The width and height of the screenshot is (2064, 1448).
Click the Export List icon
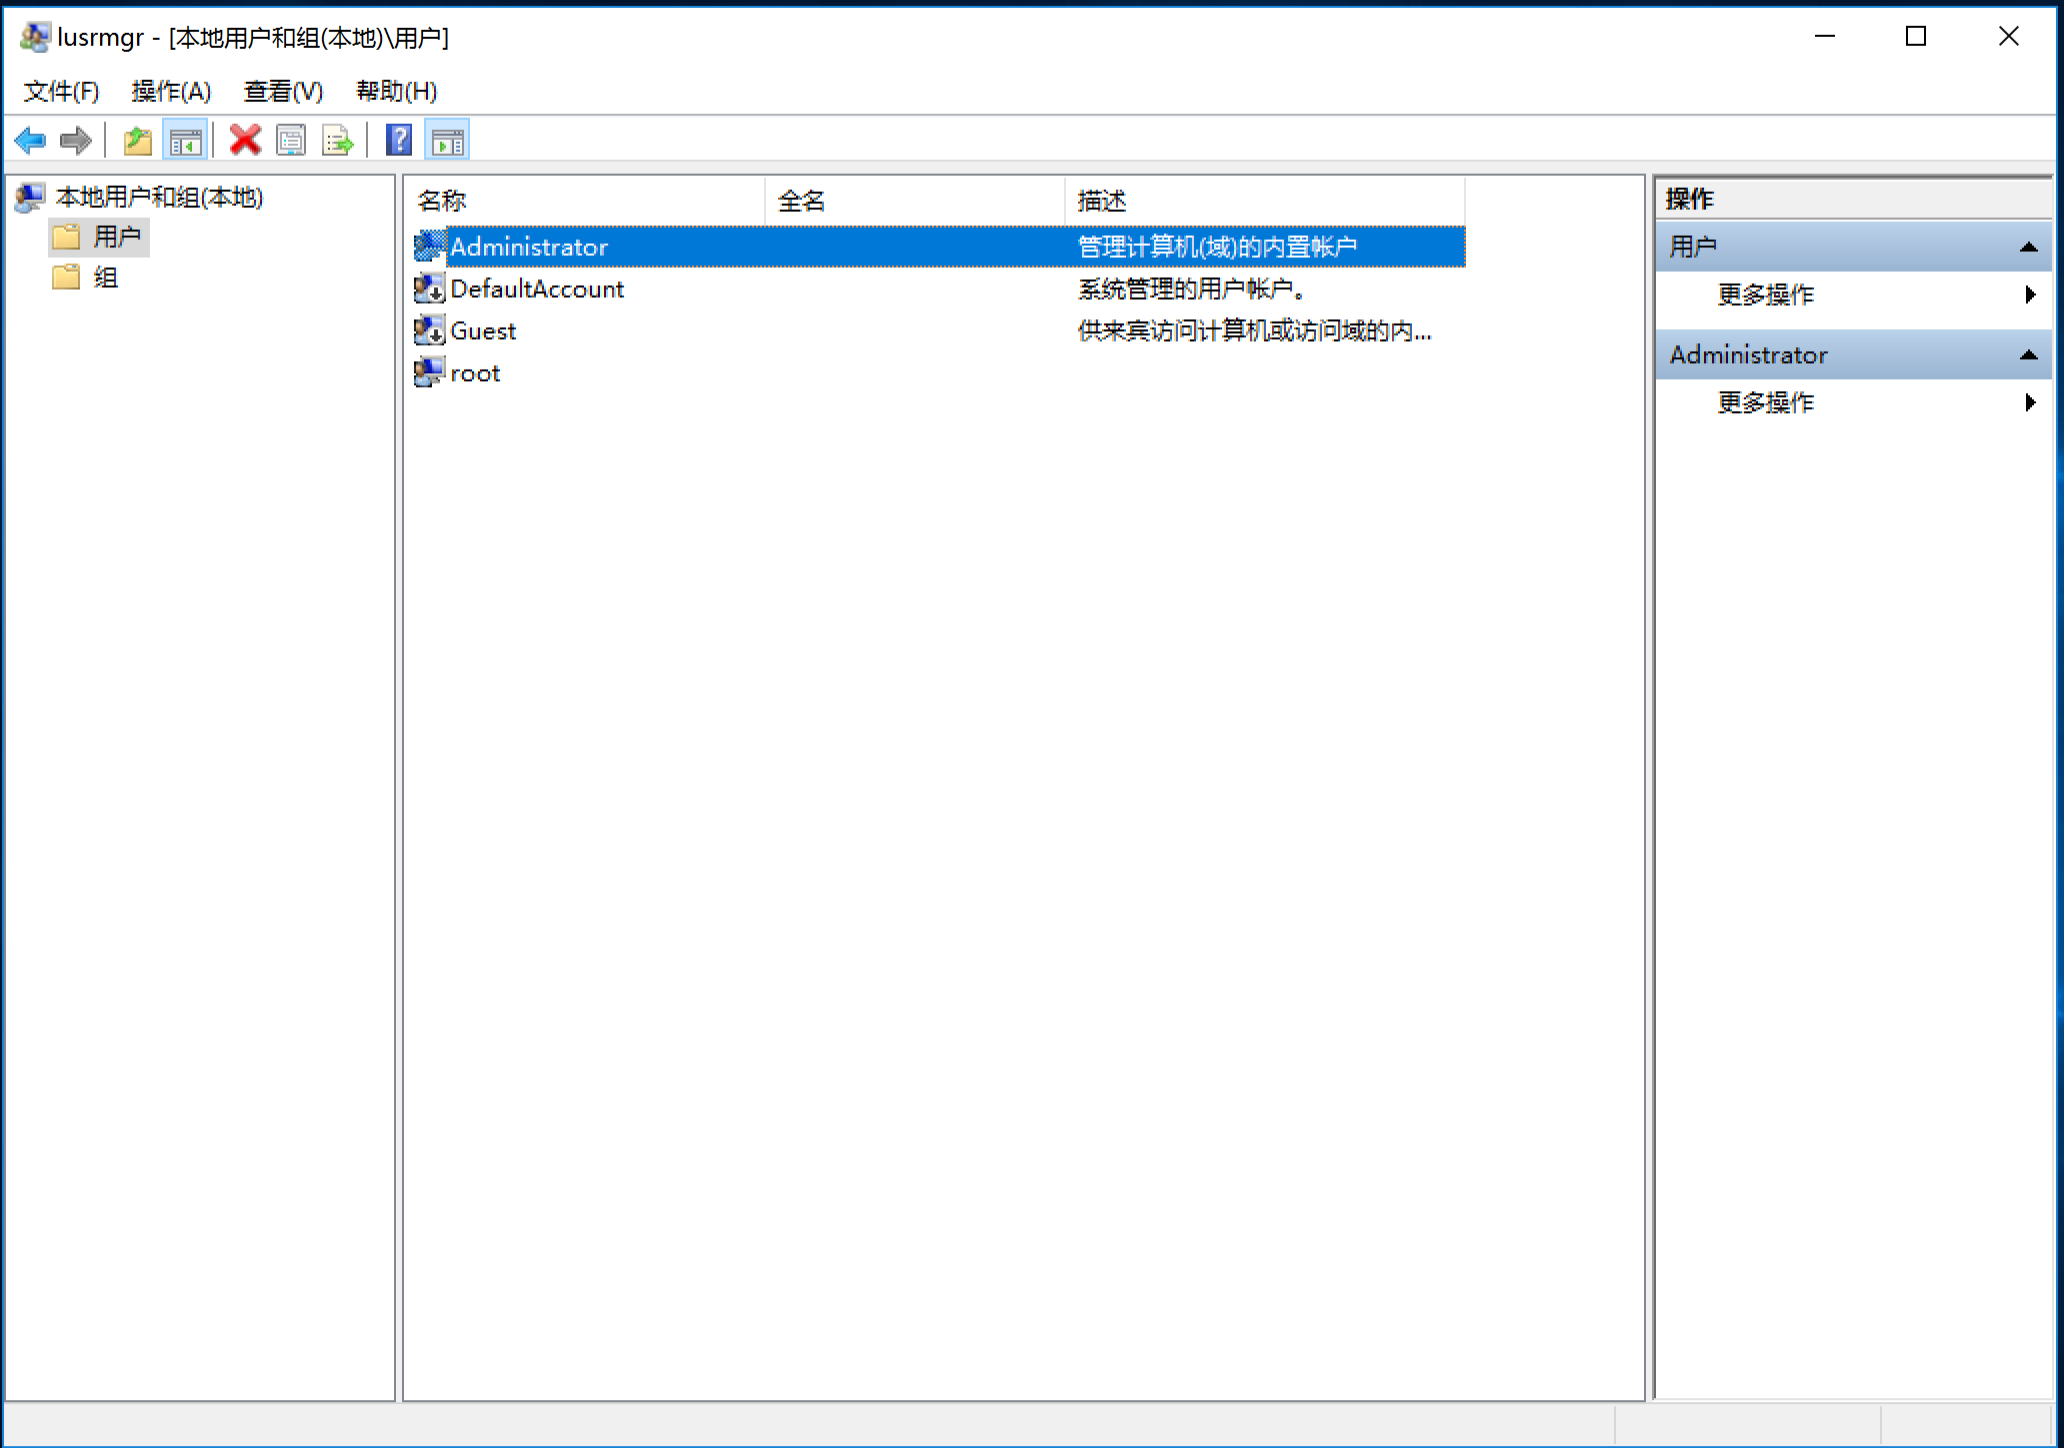pos(338,141)
